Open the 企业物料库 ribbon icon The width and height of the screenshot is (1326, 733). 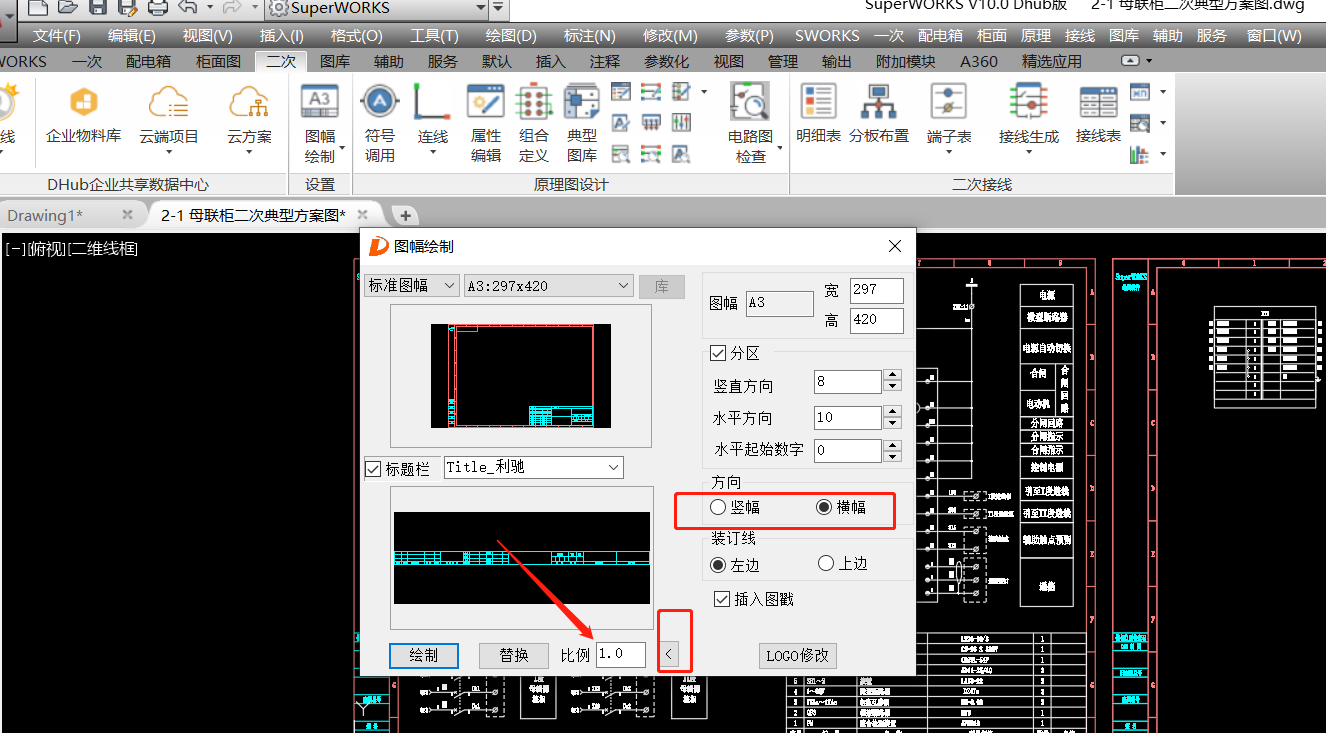[84, 115]
